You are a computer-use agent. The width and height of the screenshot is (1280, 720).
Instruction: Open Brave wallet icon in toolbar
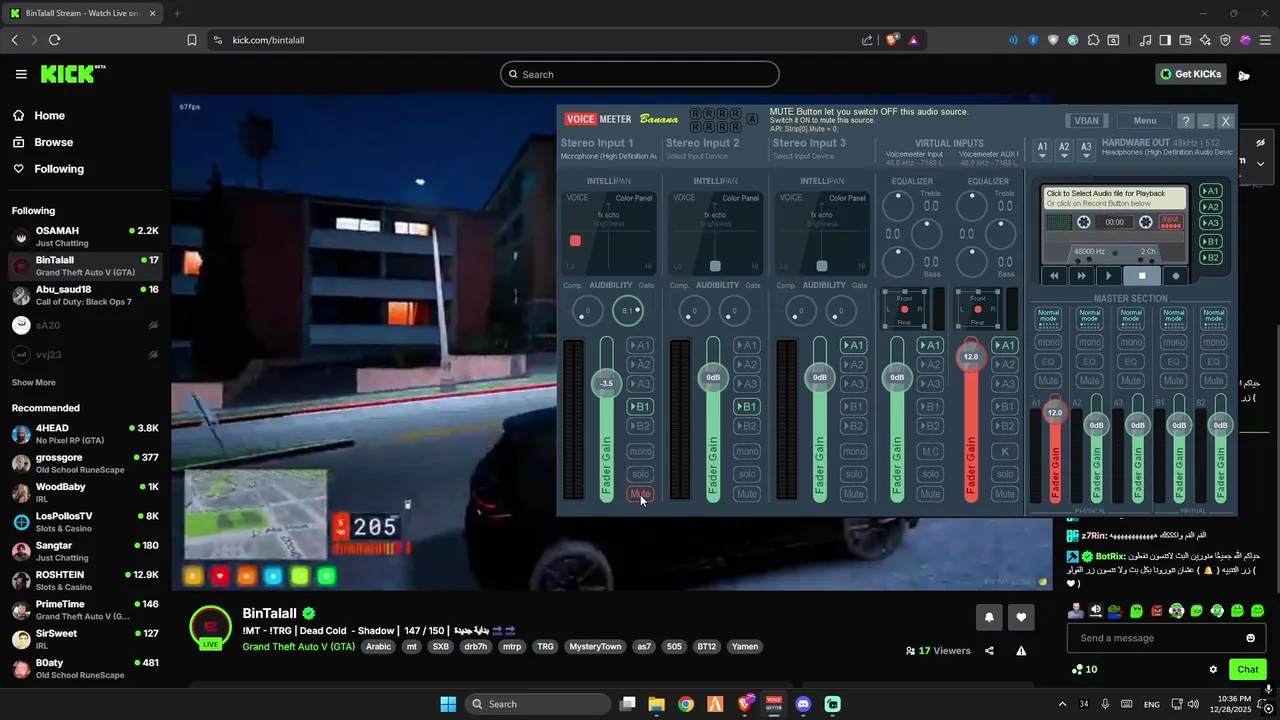1185,40
